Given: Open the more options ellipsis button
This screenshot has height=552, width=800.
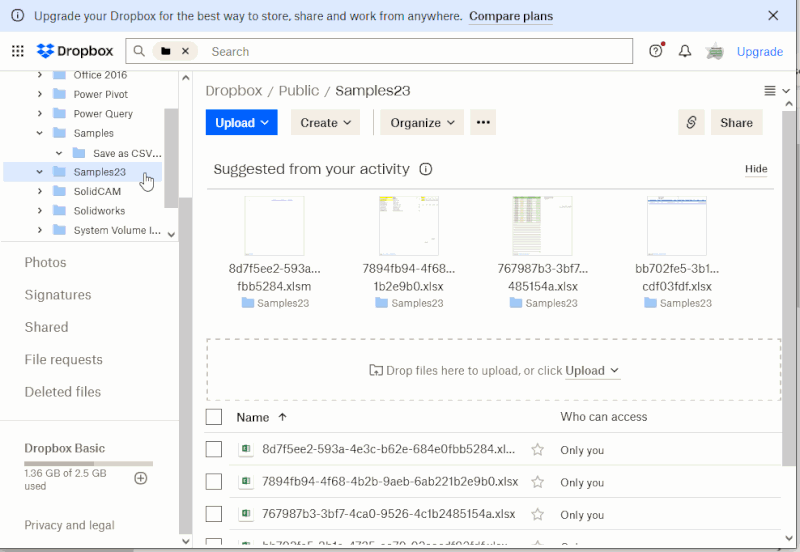Looking at the screenshot, I should tap(483, 122).
